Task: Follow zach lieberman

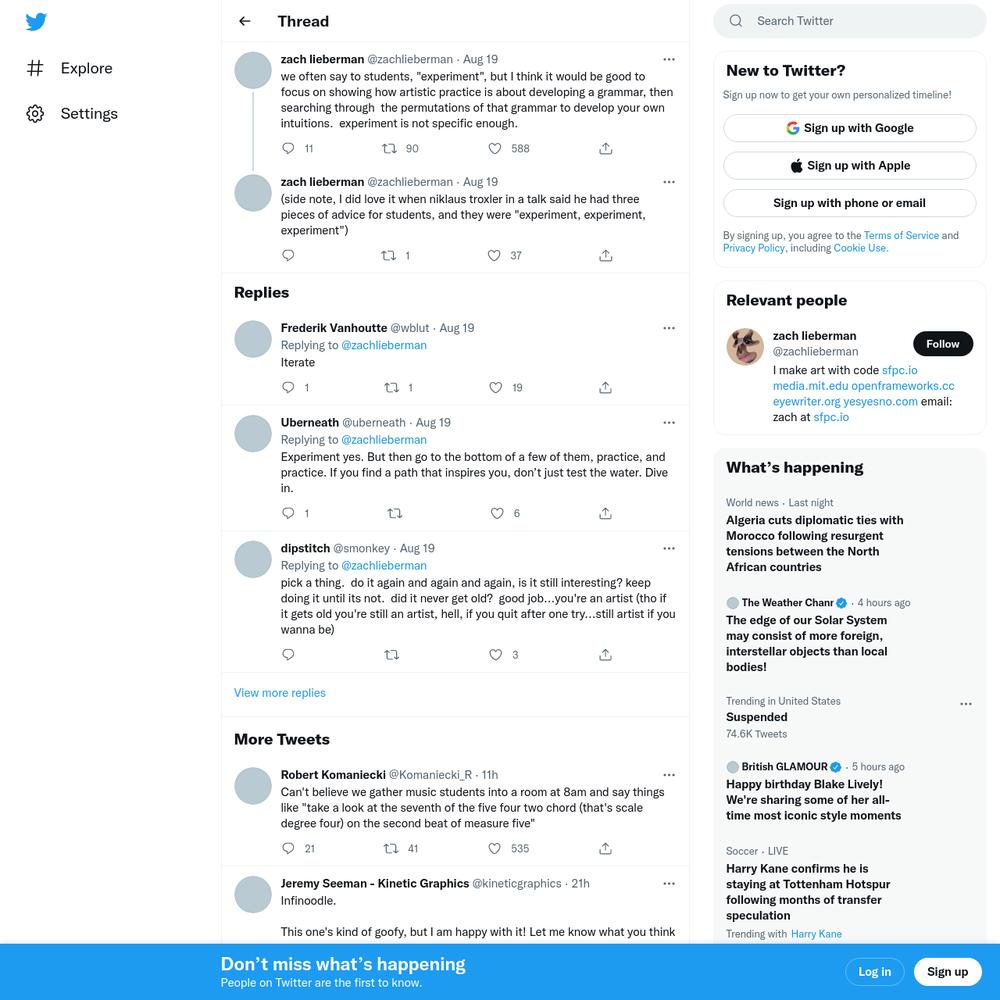Action: click(x=943, y=344)
